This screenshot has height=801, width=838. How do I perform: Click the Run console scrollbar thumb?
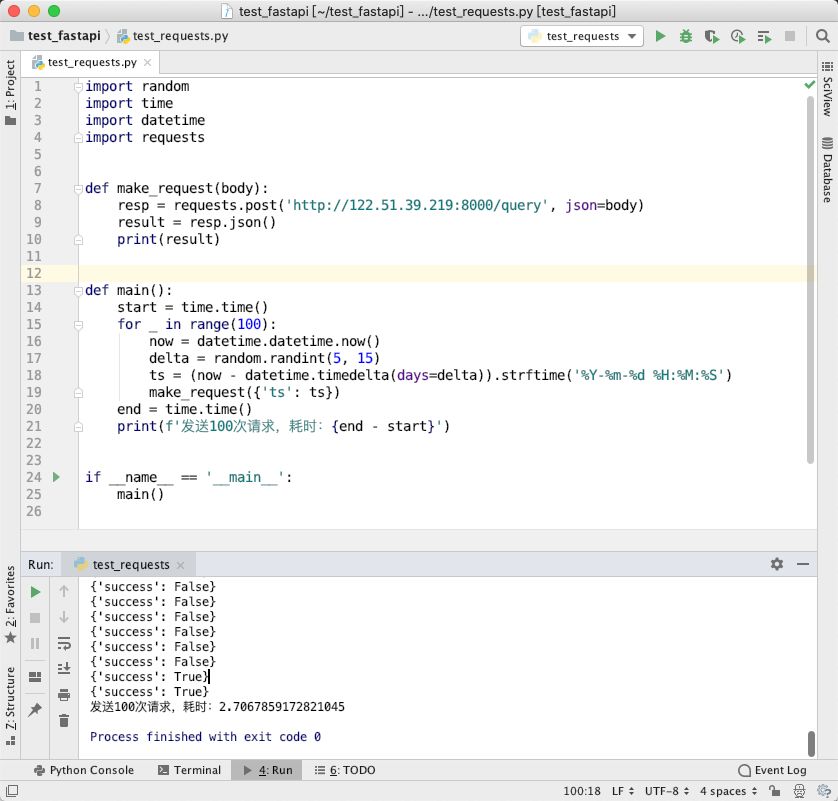tap(811, 744)
